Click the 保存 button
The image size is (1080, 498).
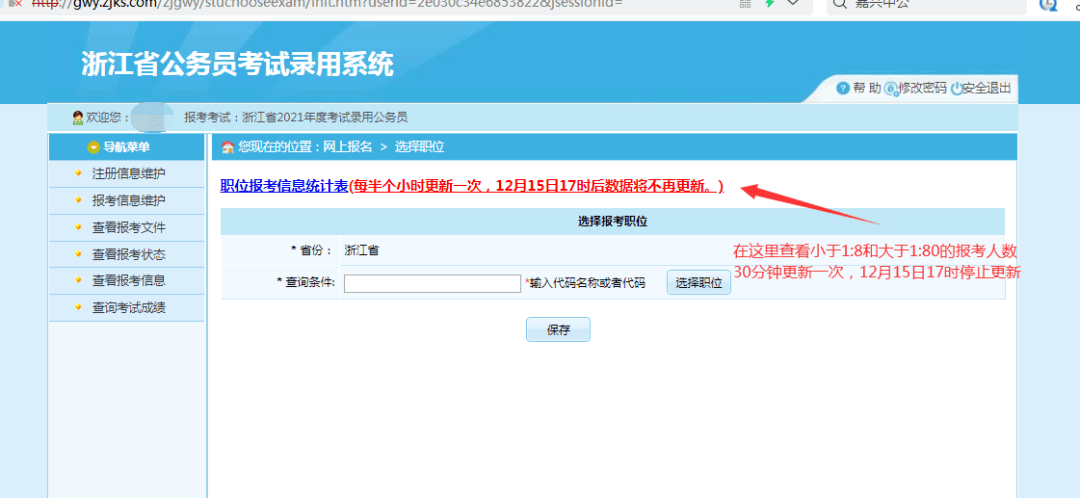coord(558,329)
